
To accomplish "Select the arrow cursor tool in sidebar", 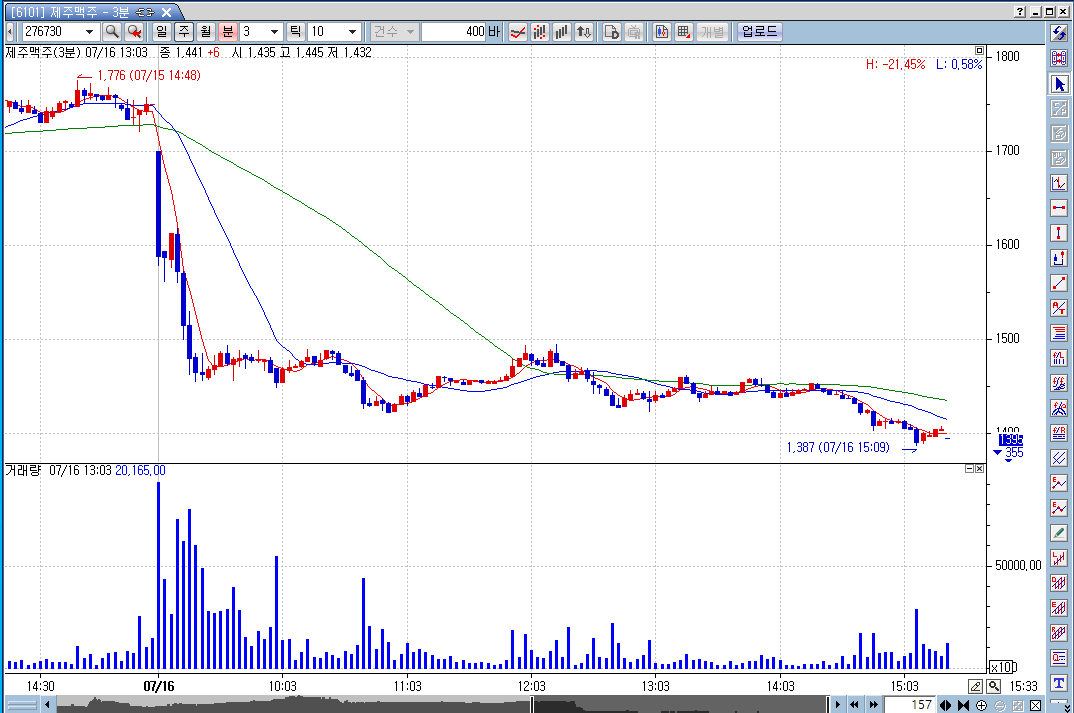I will 1059,83.
